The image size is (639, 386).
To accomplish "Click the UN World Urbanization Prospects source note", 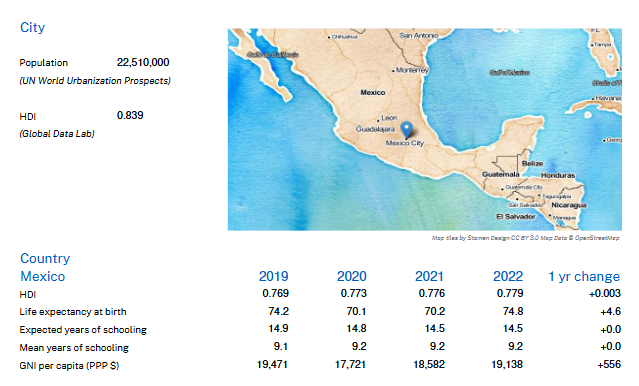I will click(x=95, y=81).
